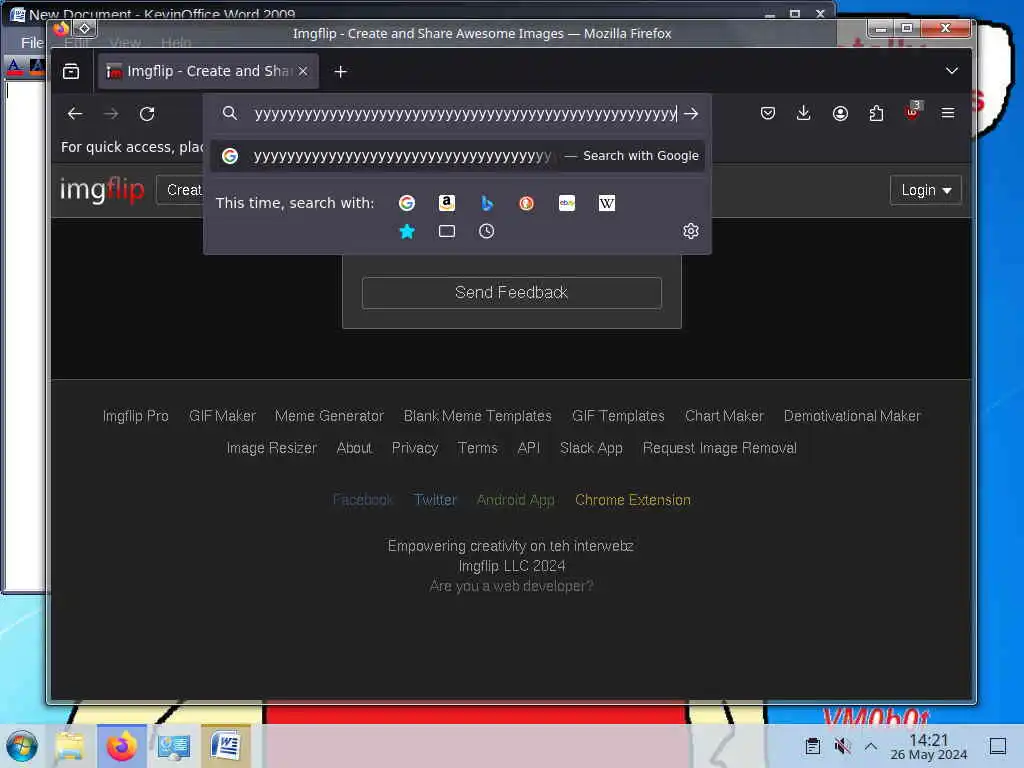
Task: Open the File menu in KevinOffice Word
Action: click(x=31, y=42)
